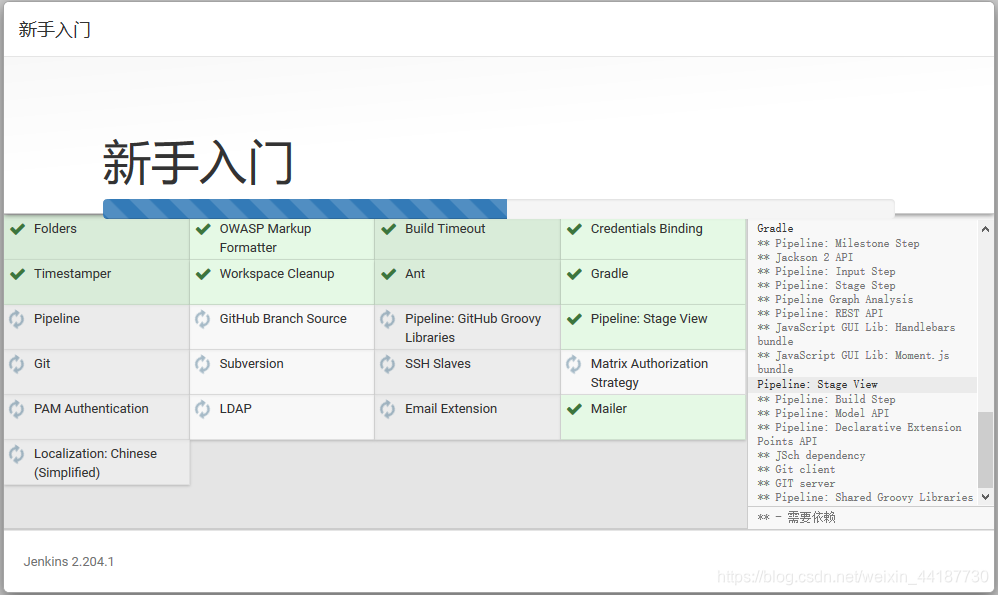
Task: Click the checkmark beside Pipeline: Stage View cell
Action: coord(574,319)
